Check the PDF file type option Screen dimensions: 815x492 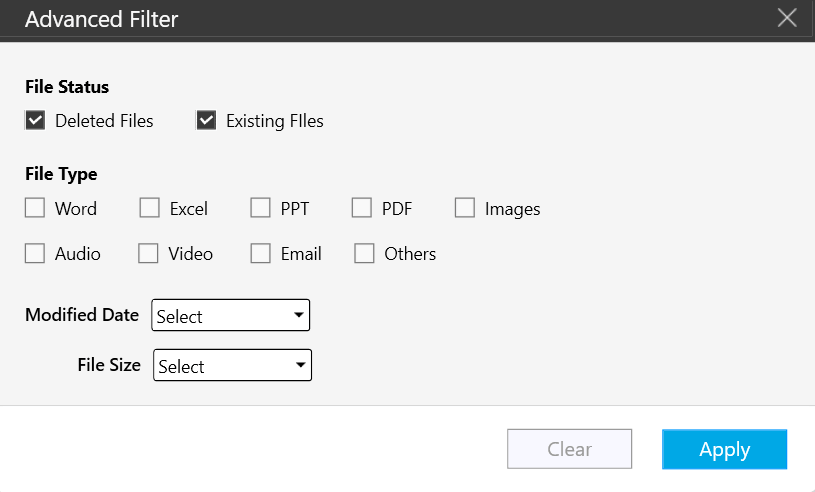click(x=361, y=208)
